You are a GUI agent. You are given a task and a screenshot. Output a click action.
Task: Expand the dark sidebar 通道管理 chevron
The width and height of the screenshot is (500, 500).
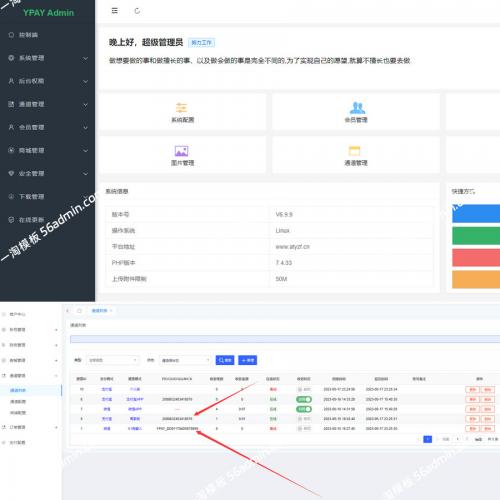[x=85, y=105]
